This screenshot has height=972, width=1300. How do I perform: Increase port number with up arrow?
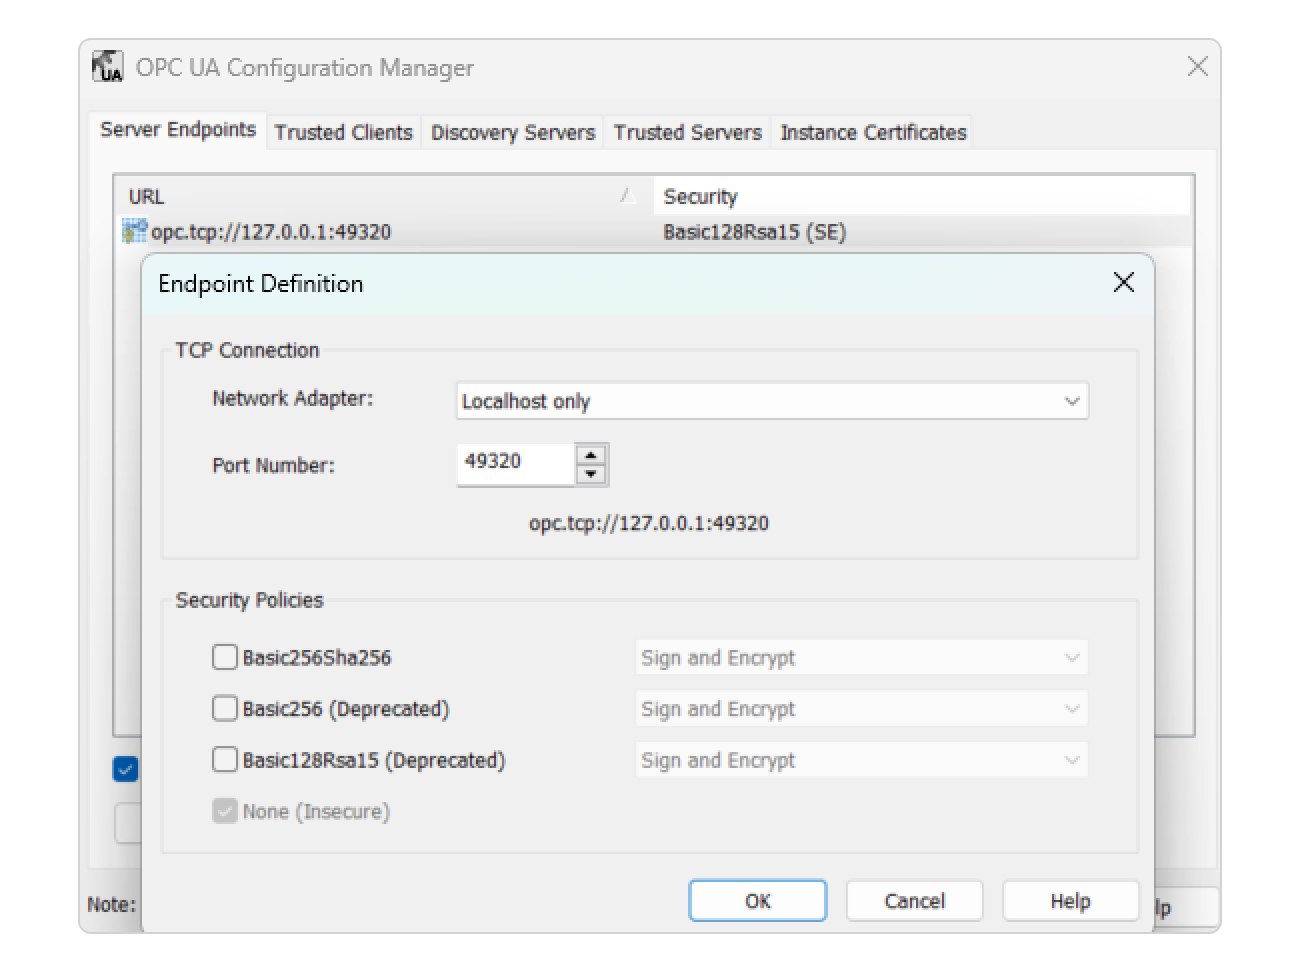(591, 454)
